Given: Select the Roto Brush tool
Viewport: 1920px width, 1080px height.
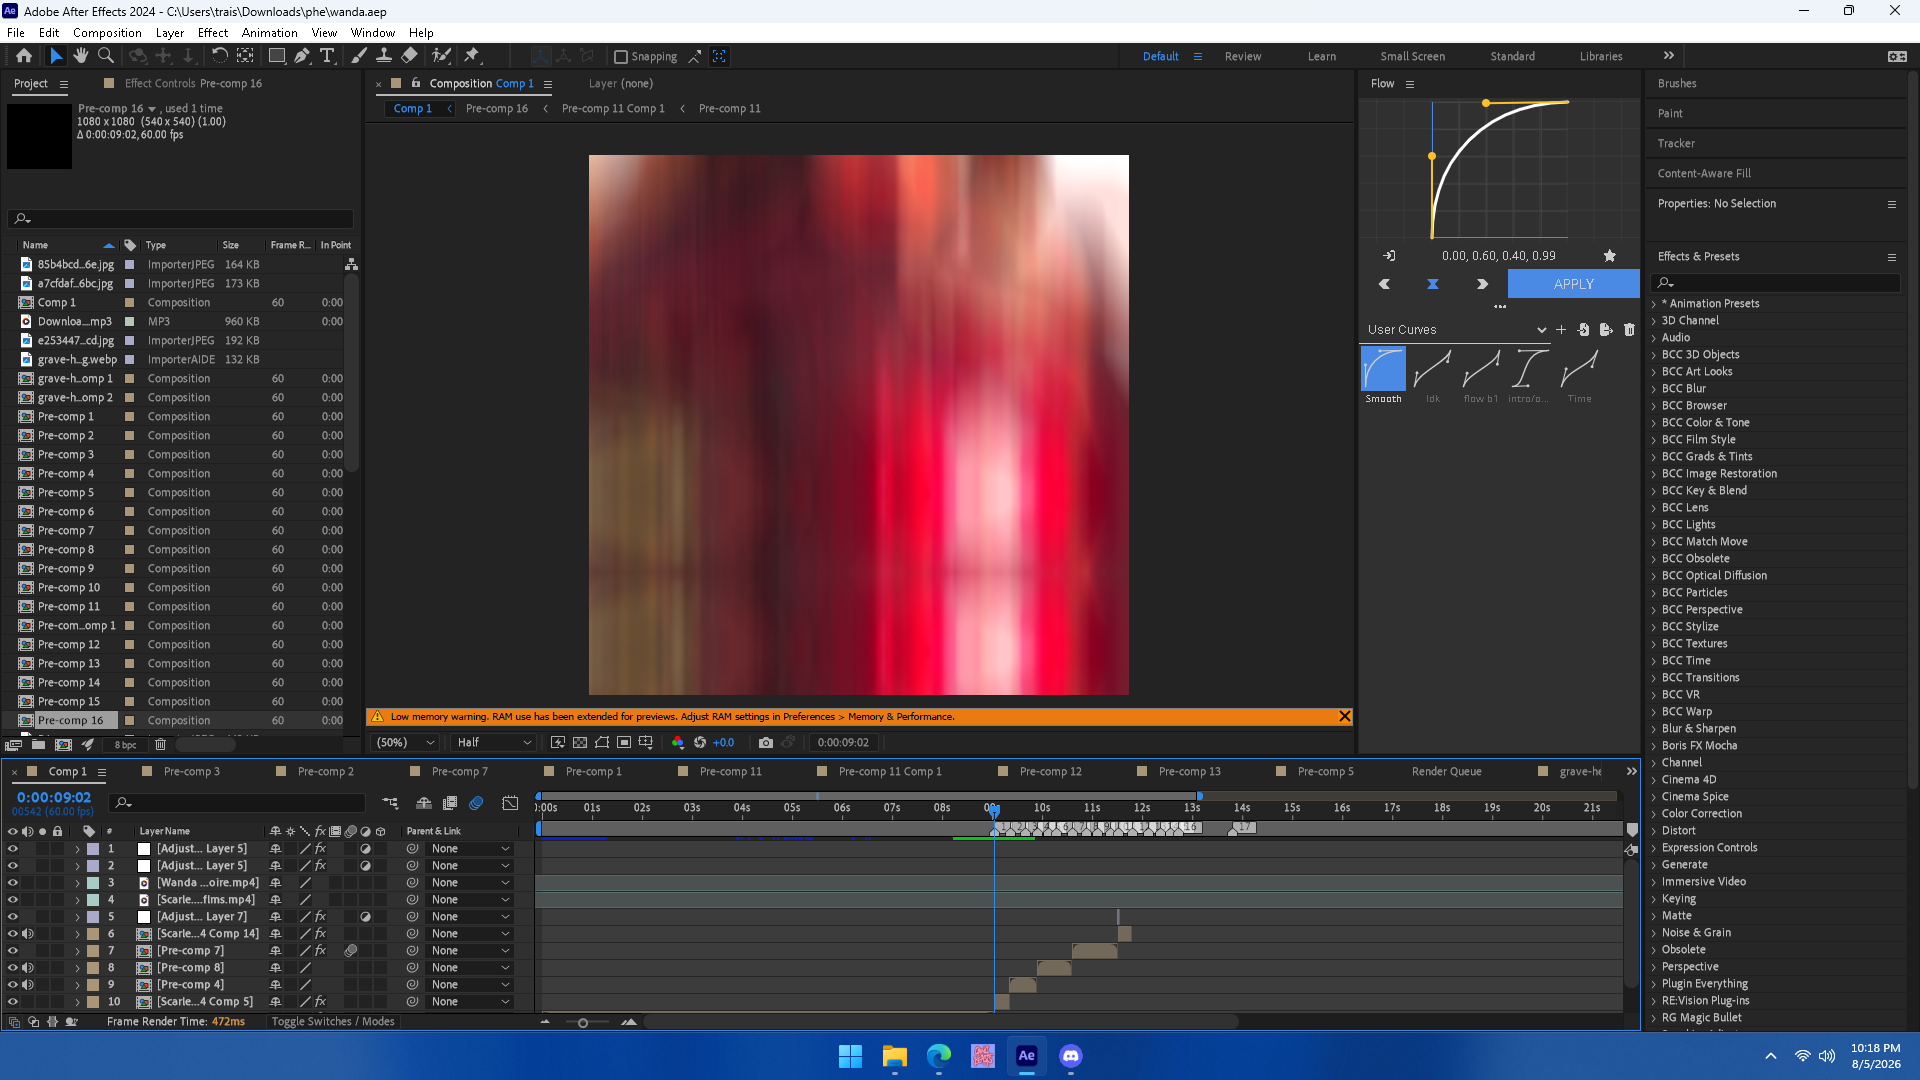Looking at the screenshot, I should [x=441, y=56].
